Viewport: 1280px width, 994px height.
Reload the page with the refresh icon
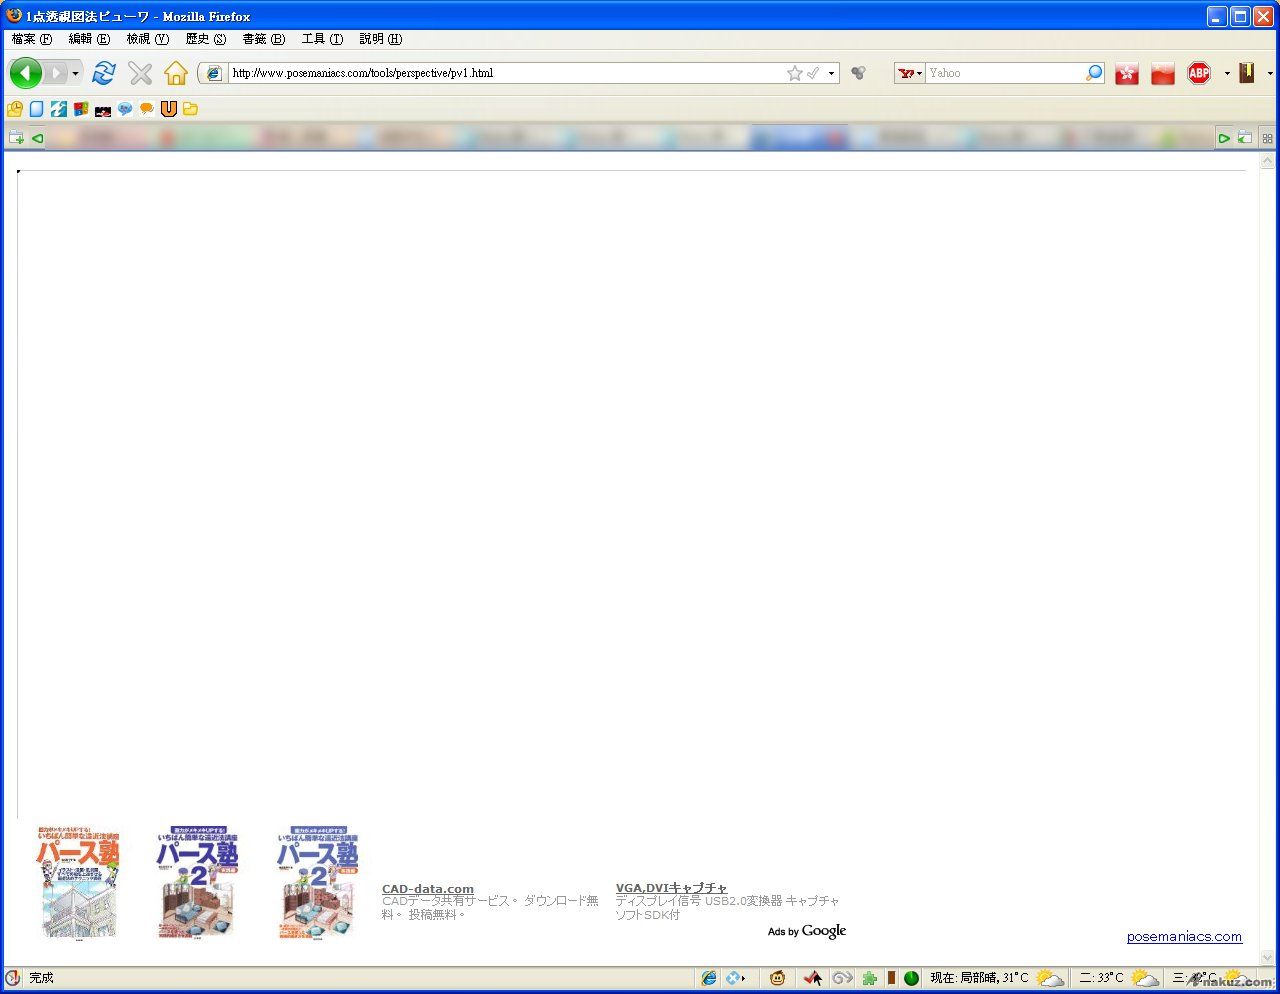click(x=103, y=73)
